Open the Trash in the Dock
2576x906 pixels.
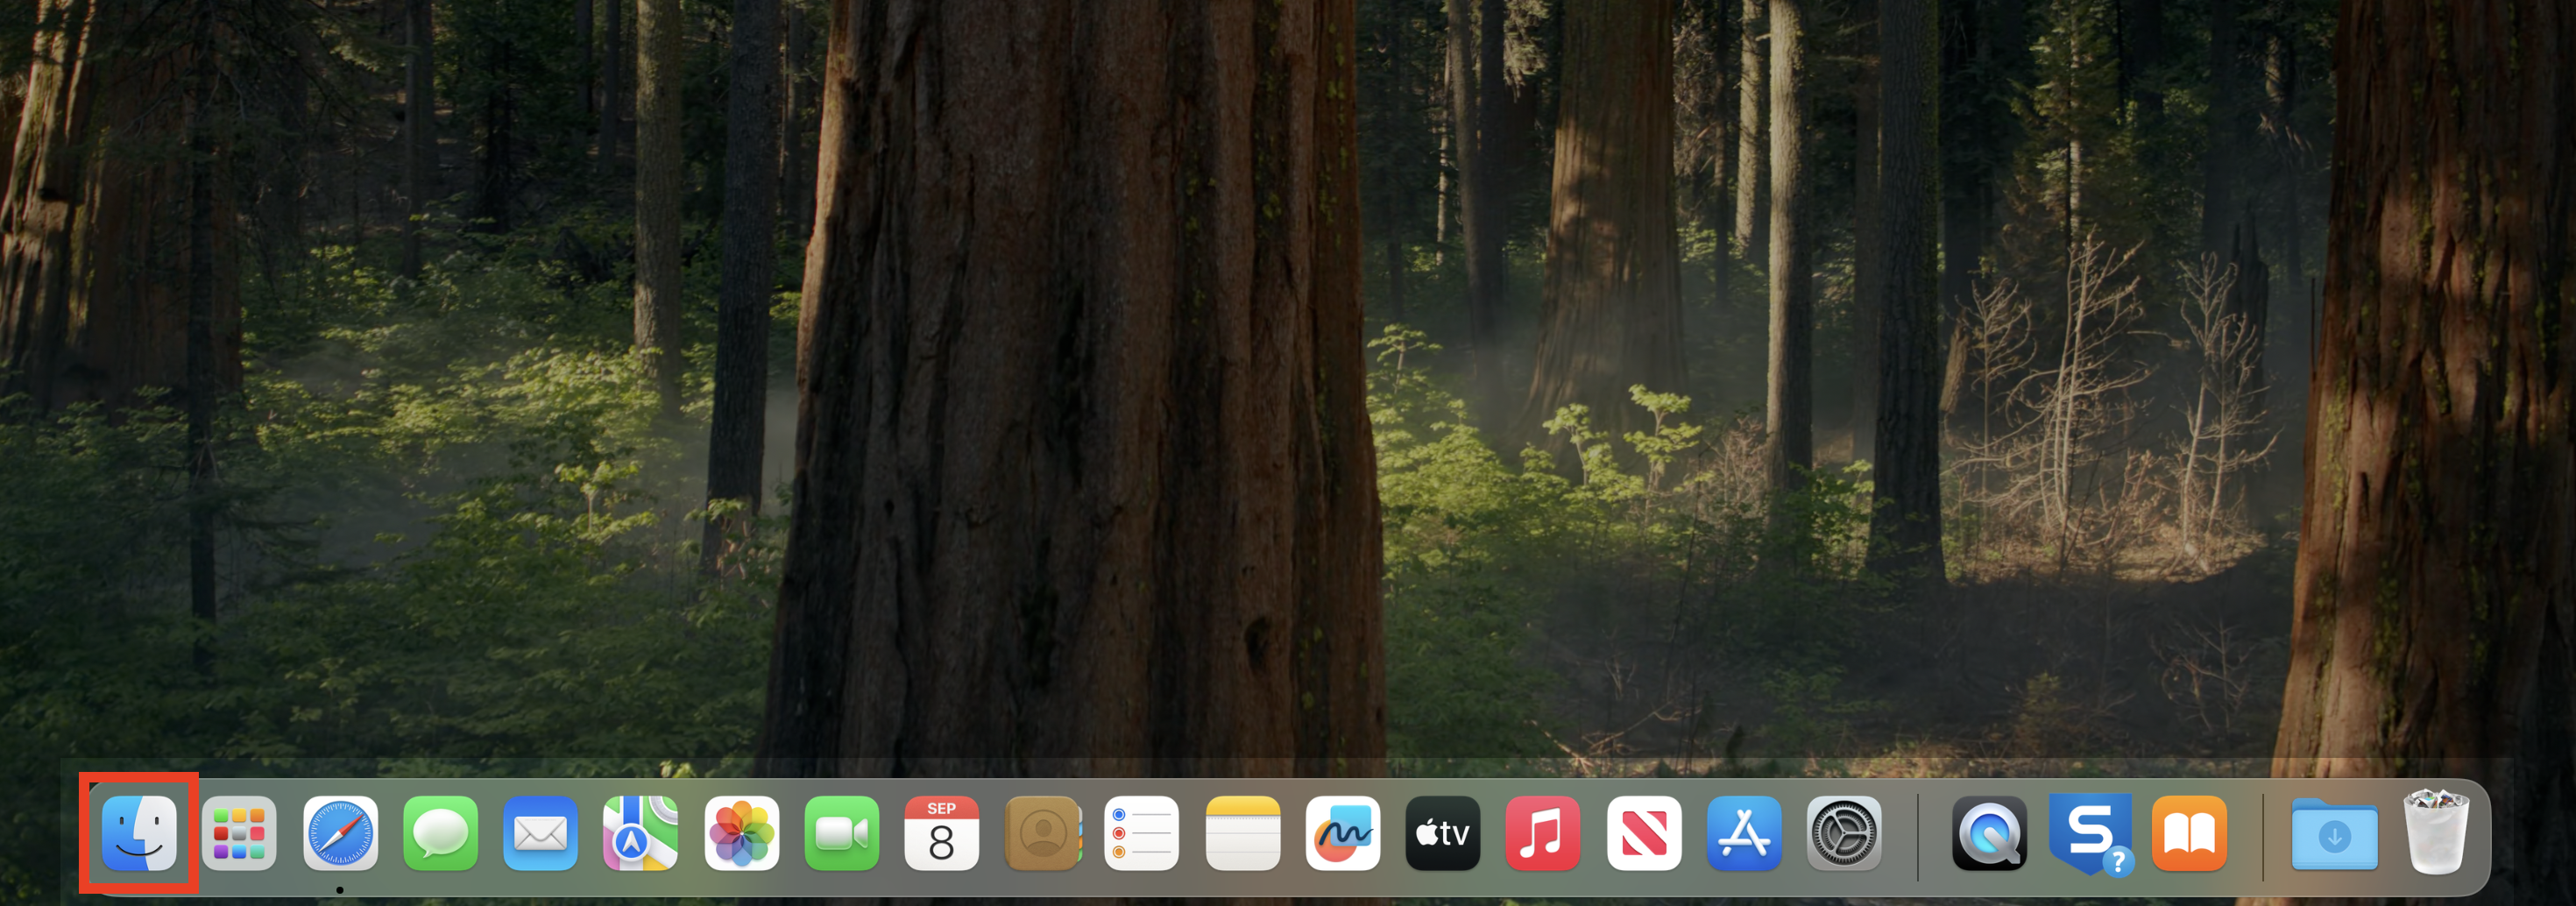(x=2436, y=832)
